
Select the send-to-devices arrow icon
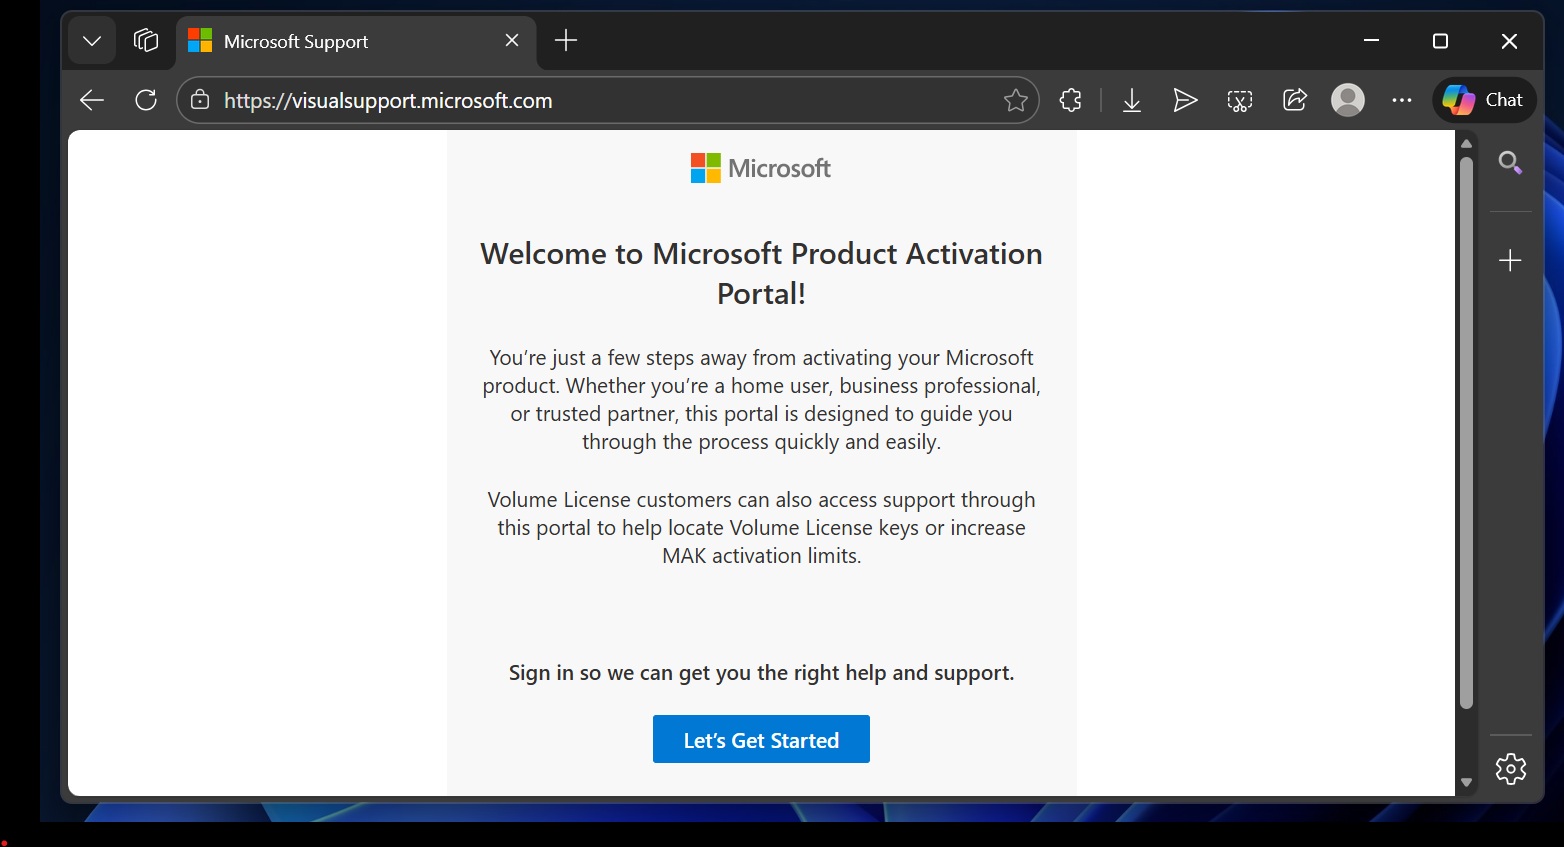tap(1185, 100)
